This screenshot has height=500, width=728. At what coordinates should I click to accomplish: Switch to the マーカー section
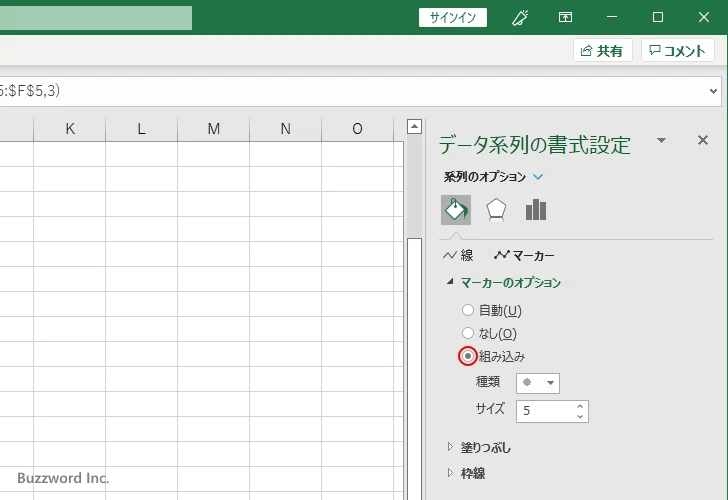[524, 255]
